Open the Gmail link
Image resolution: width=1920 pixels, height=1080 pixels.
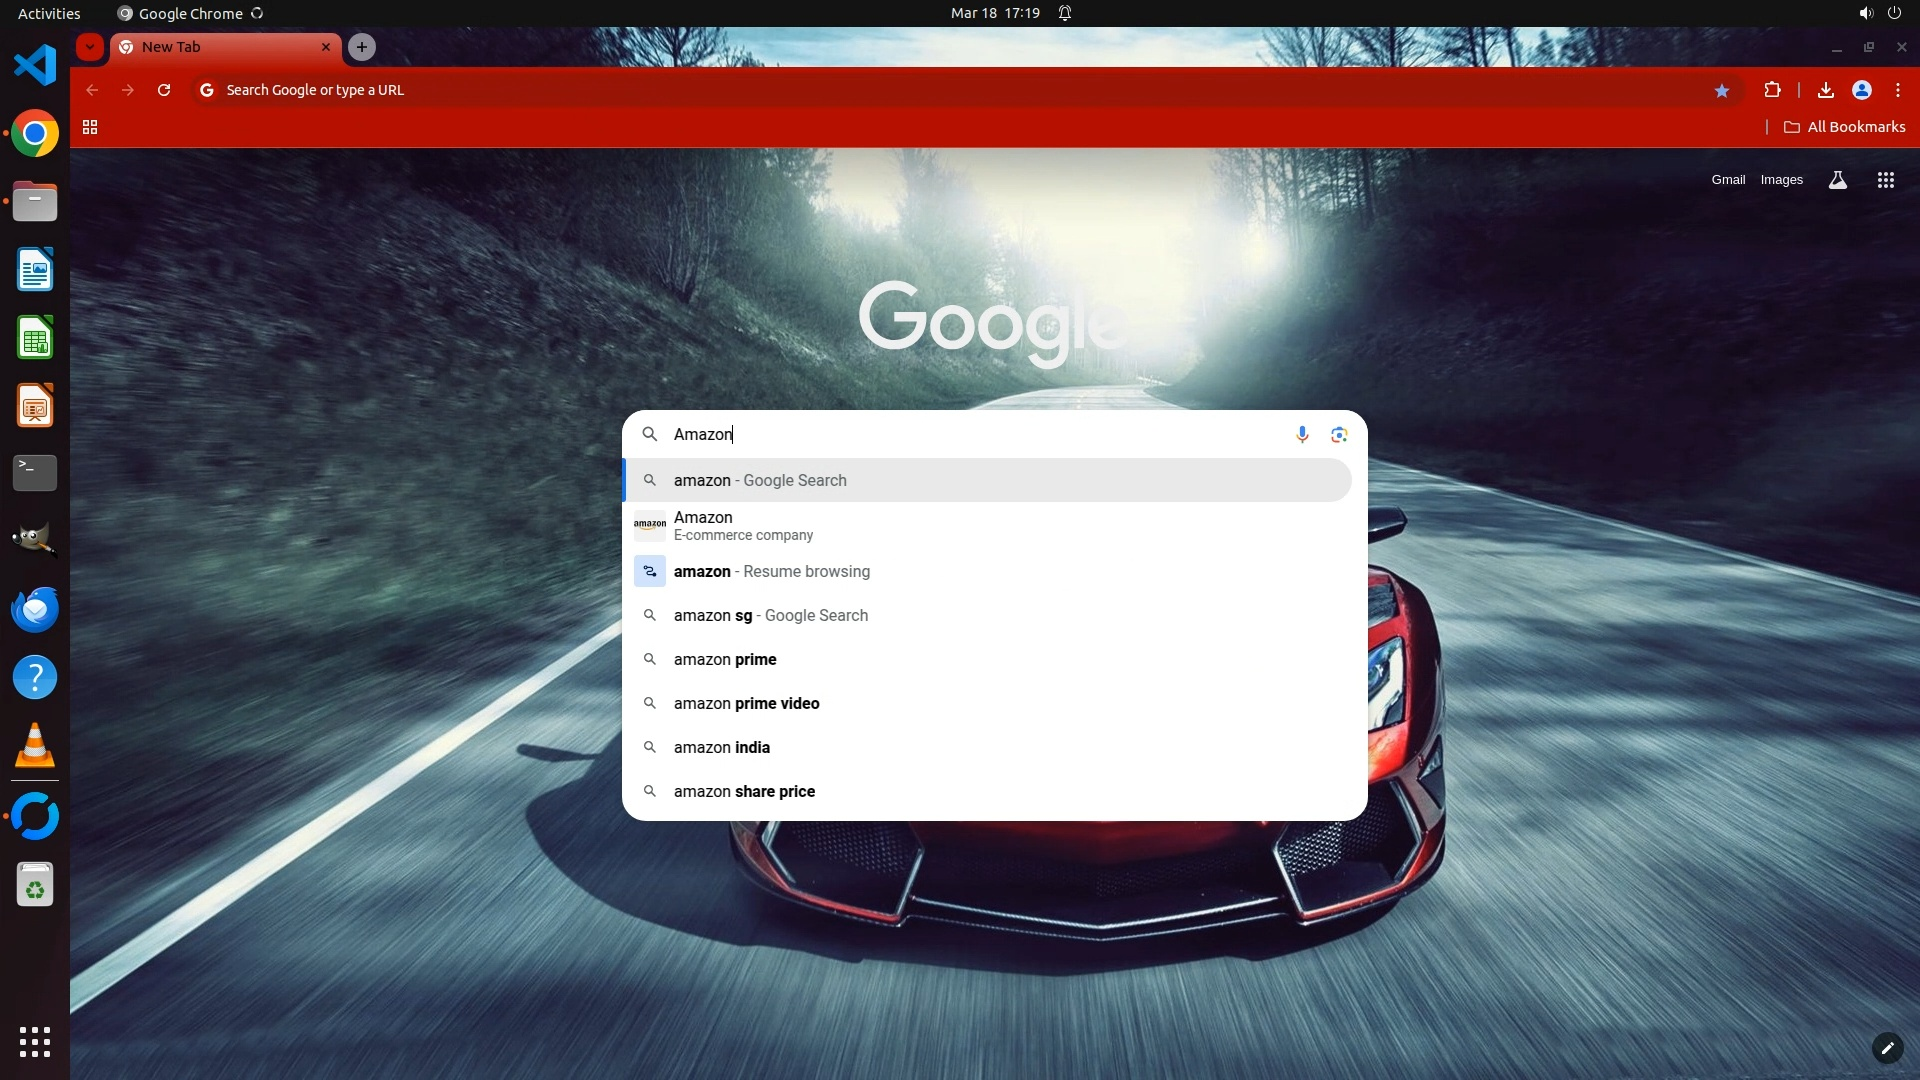coord(1727,180)
